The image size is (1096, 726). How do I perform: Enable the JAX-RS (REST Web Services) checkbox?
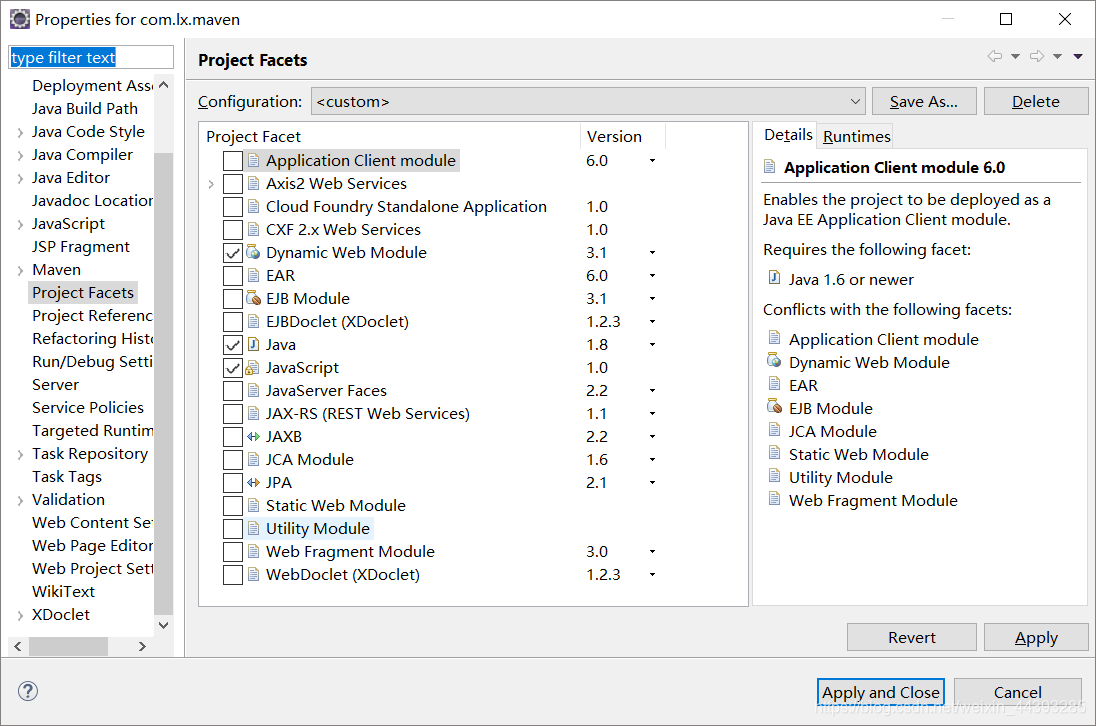coord(233,414)
